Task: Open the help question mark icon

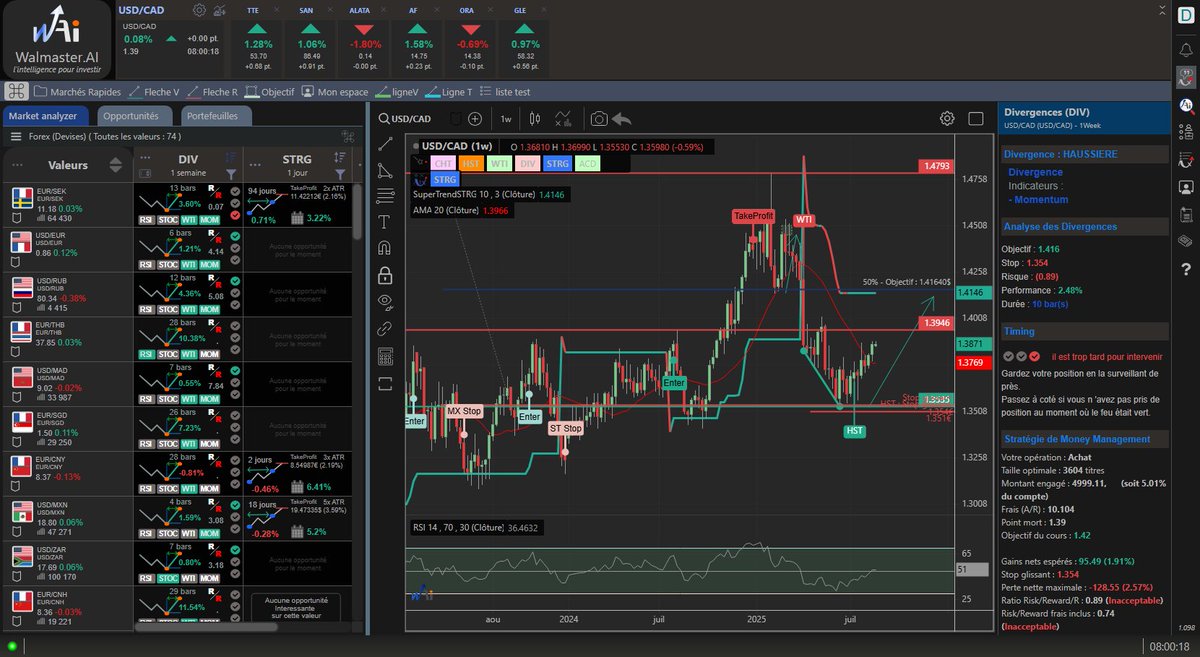Action: click(1185, 268)
